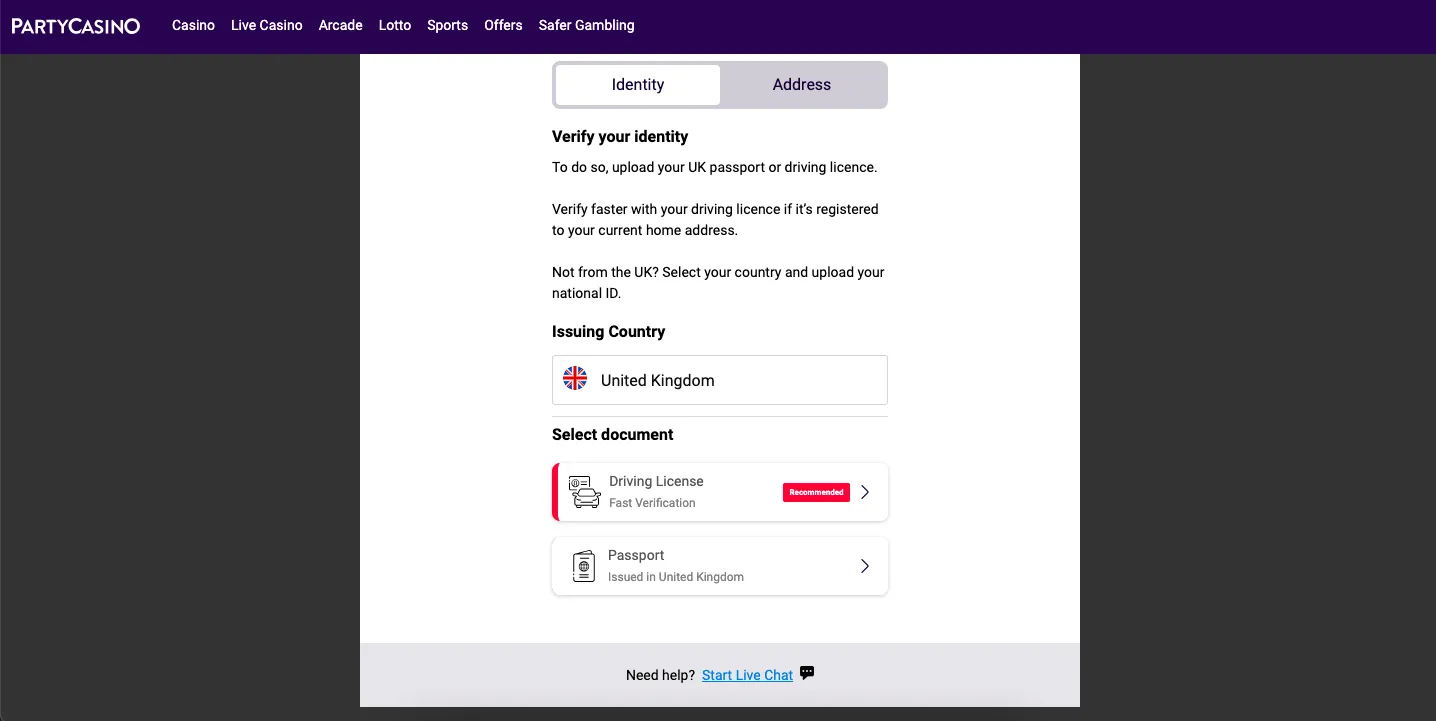
Task: Open the Safer Gambling page
Action: tap(586, 25)
